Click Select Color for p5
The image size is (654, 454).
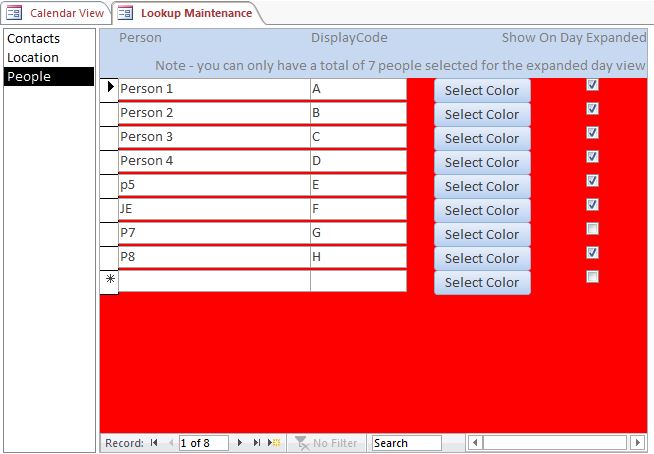(x=482, y=186)
